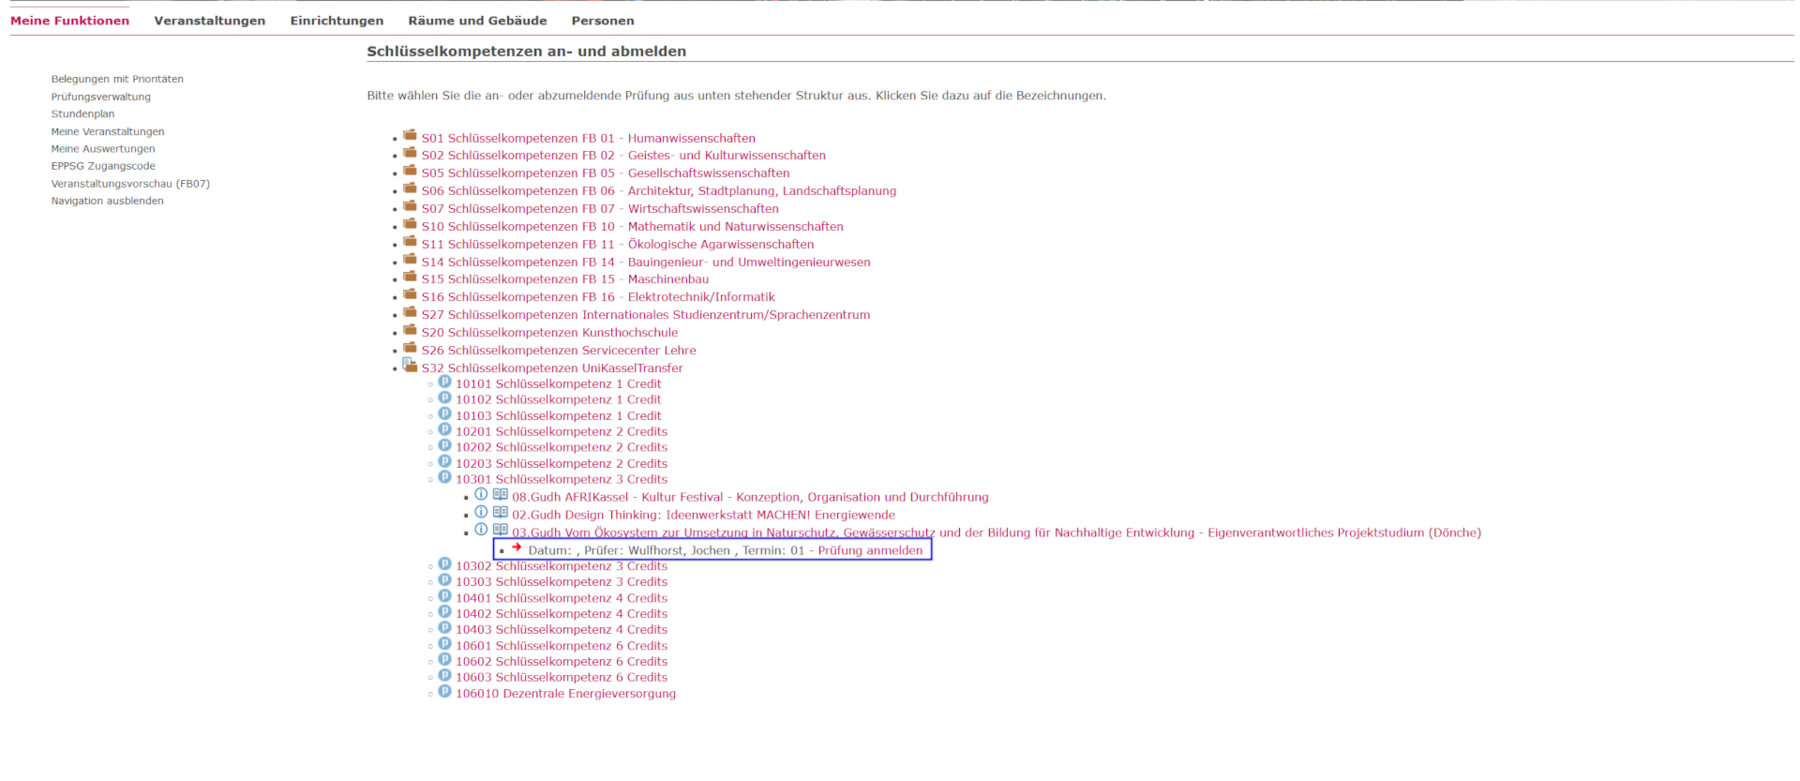Viewport: 1800px width, 781px height.
Task: Click the P icon beside 106010 Dezentrale Energieversorgung
Action: (445, 692)
